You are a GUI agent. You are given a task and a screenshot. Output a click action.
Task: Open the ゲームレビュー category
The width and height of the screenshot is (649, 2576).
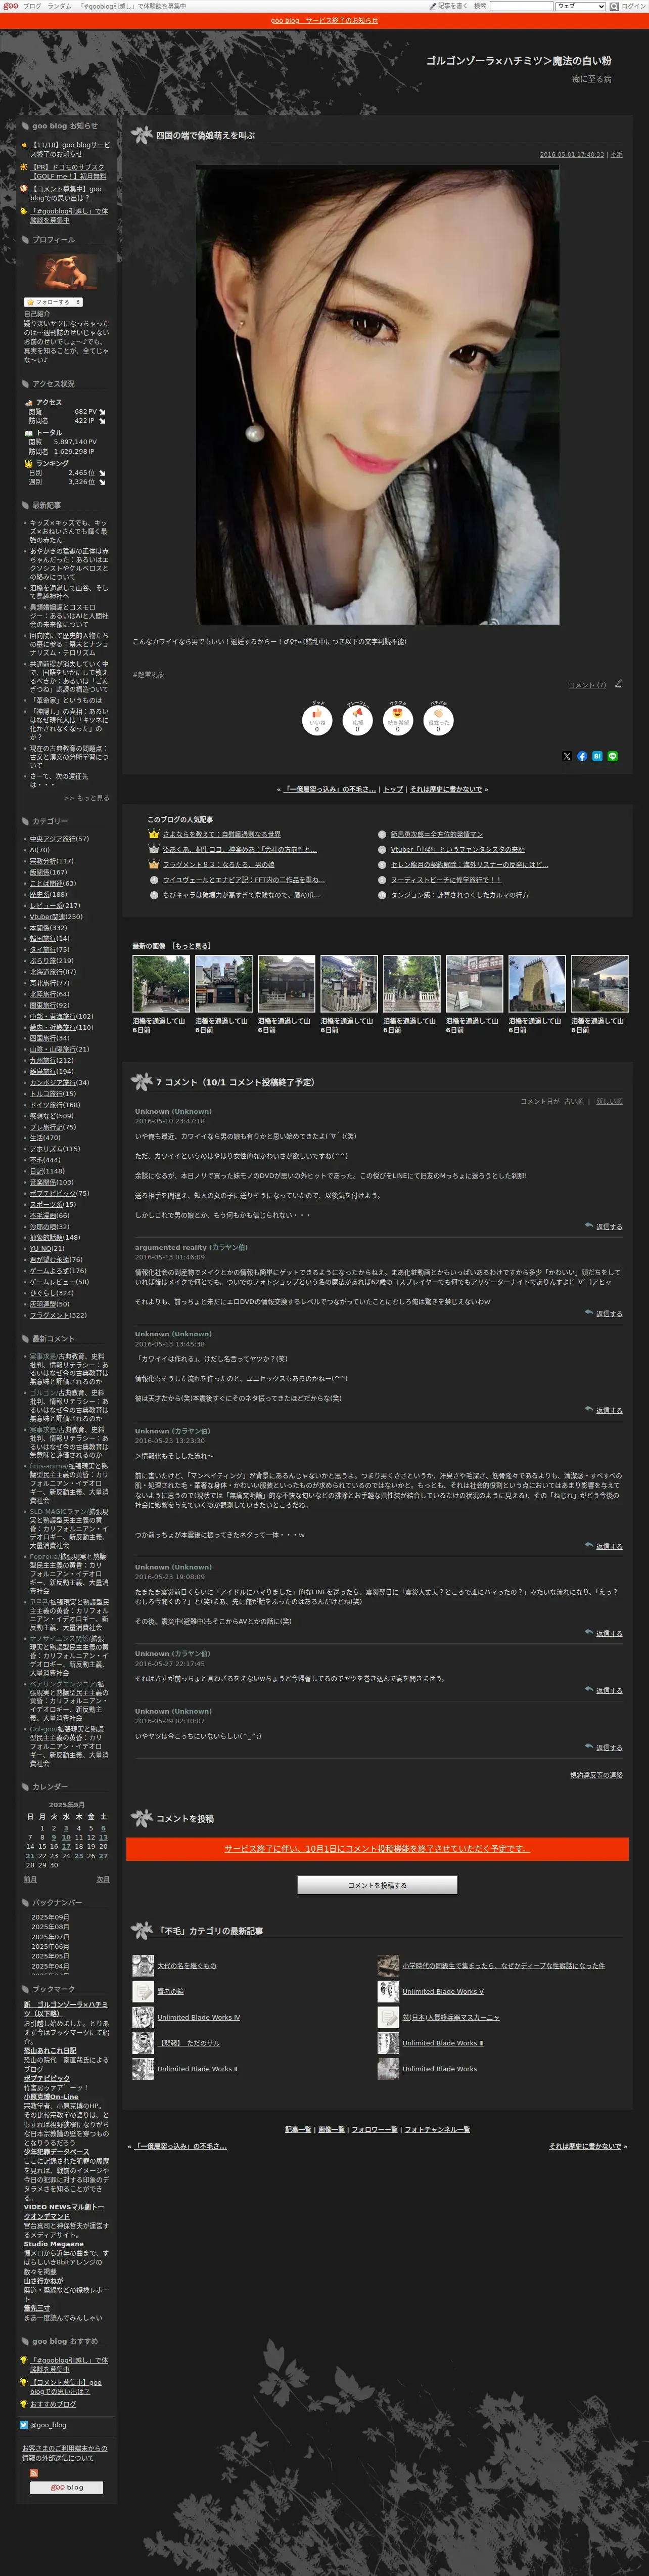click(52, 1282)
